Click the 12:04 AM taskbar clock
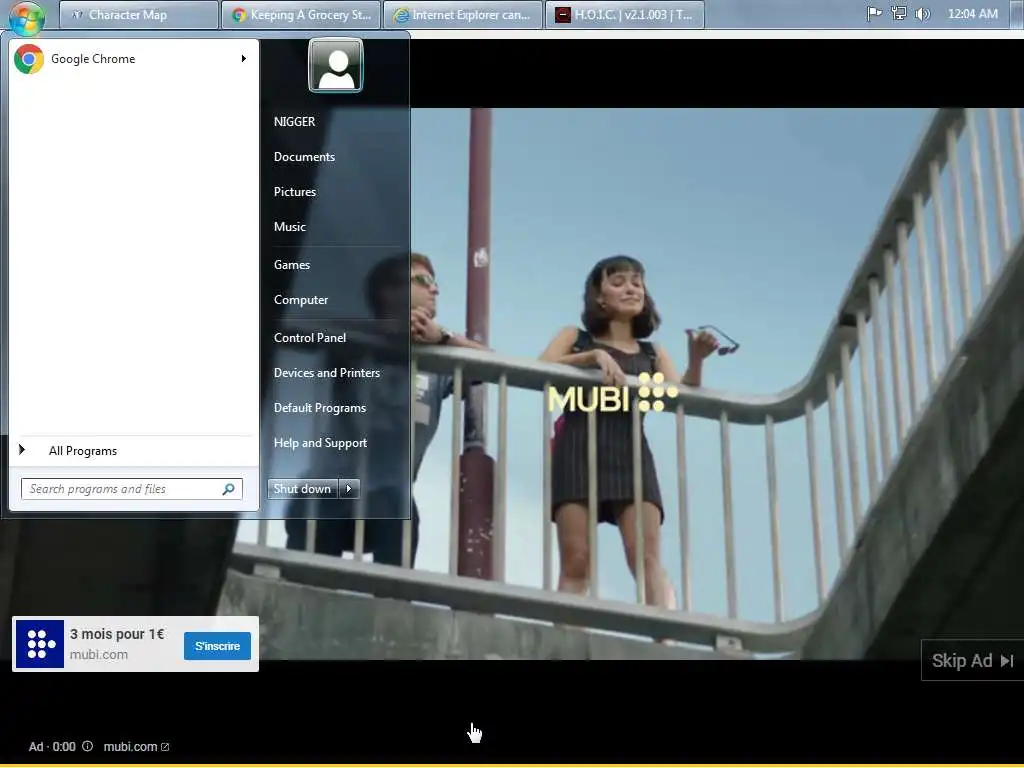Screen dimensions: 1024x768 coord(972,14)
